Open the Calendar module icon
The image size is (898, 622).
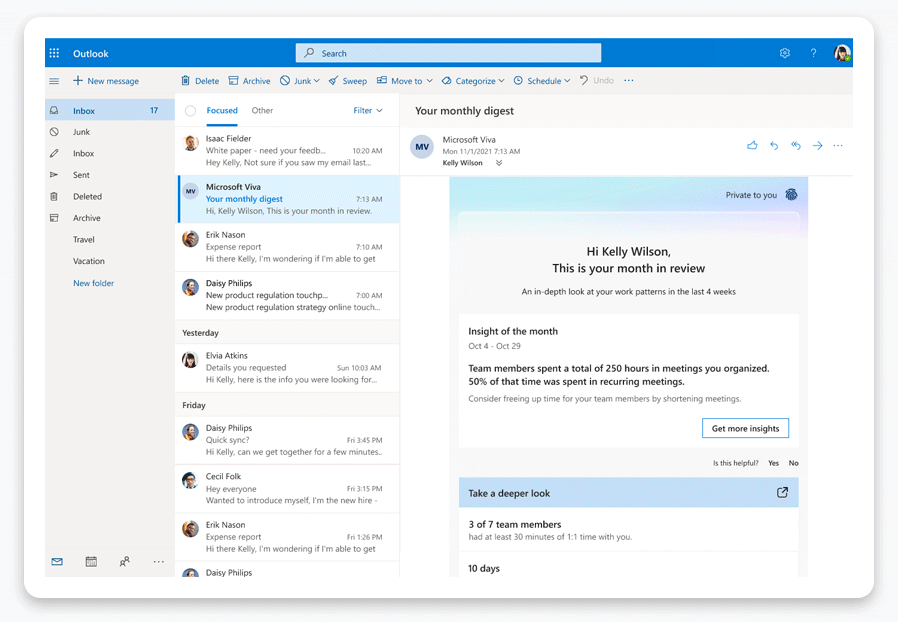(91, 562)
